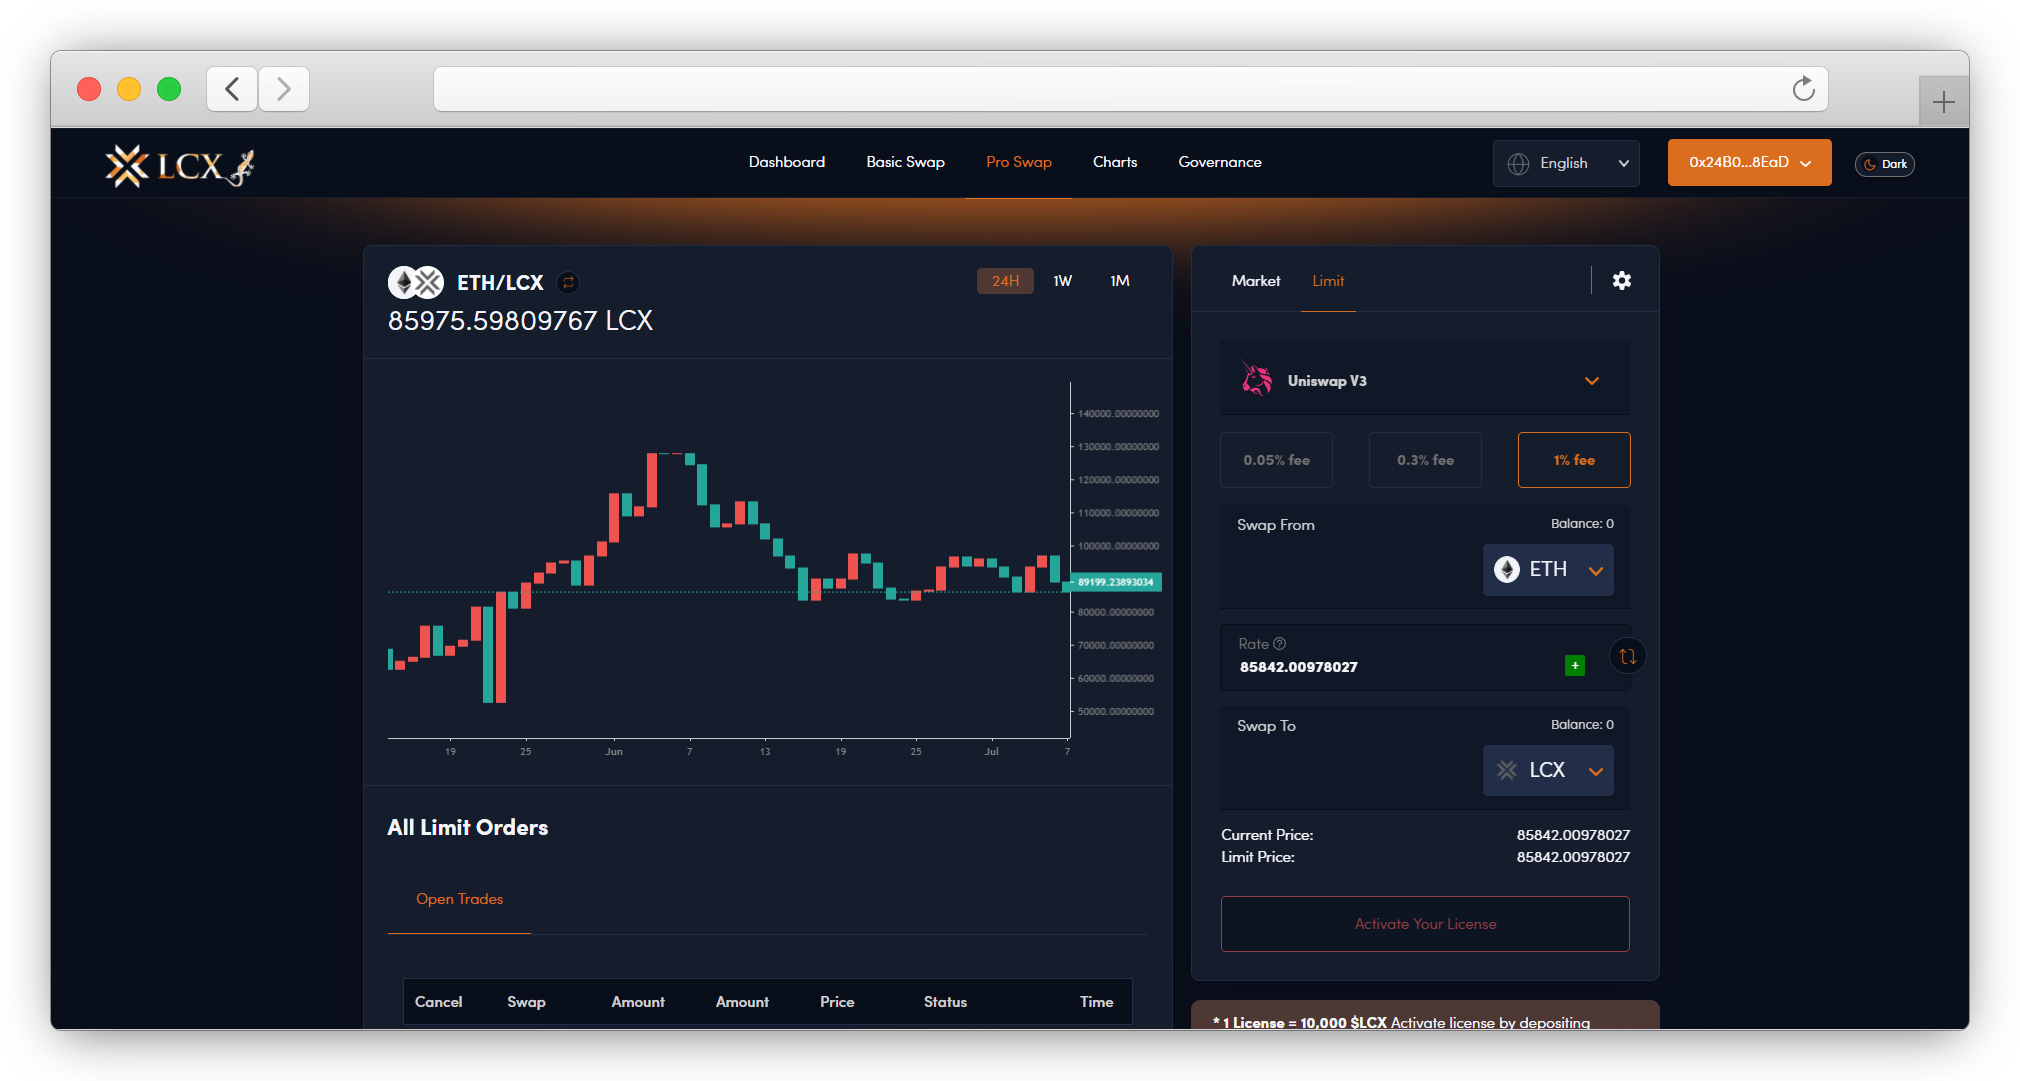Expand the Uniswap V3 exchange selector

tap(1426, 380)
